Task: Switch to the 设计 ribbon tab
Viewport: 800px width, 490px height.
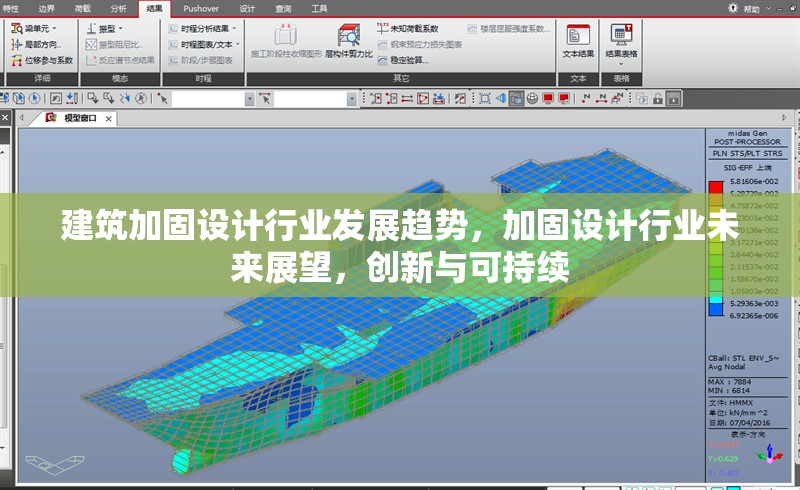Action: pos(247,9)
